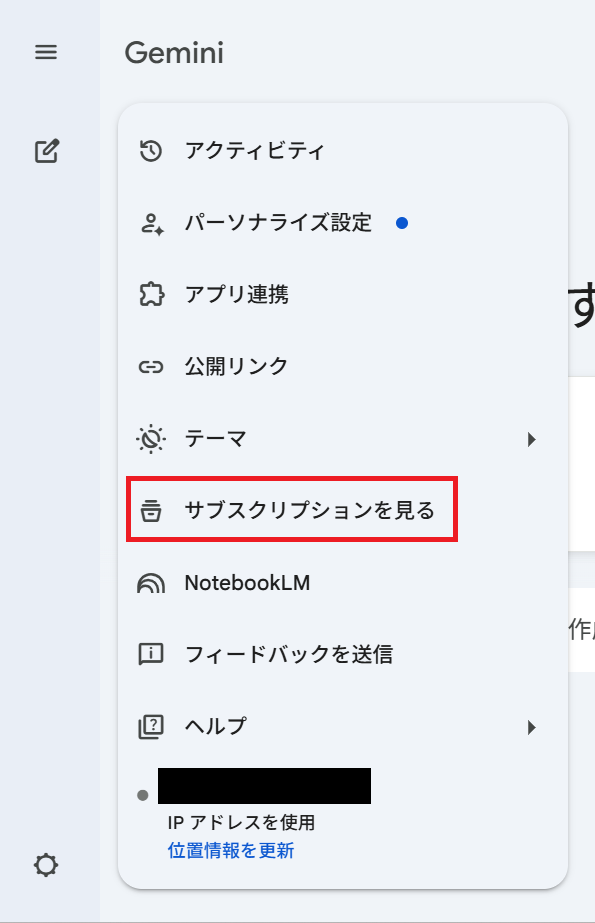Image resolution: width=595 pixels, height=923 pixels.
Task: Click the Gemini title at the top
Action: (x=173, y=54)
